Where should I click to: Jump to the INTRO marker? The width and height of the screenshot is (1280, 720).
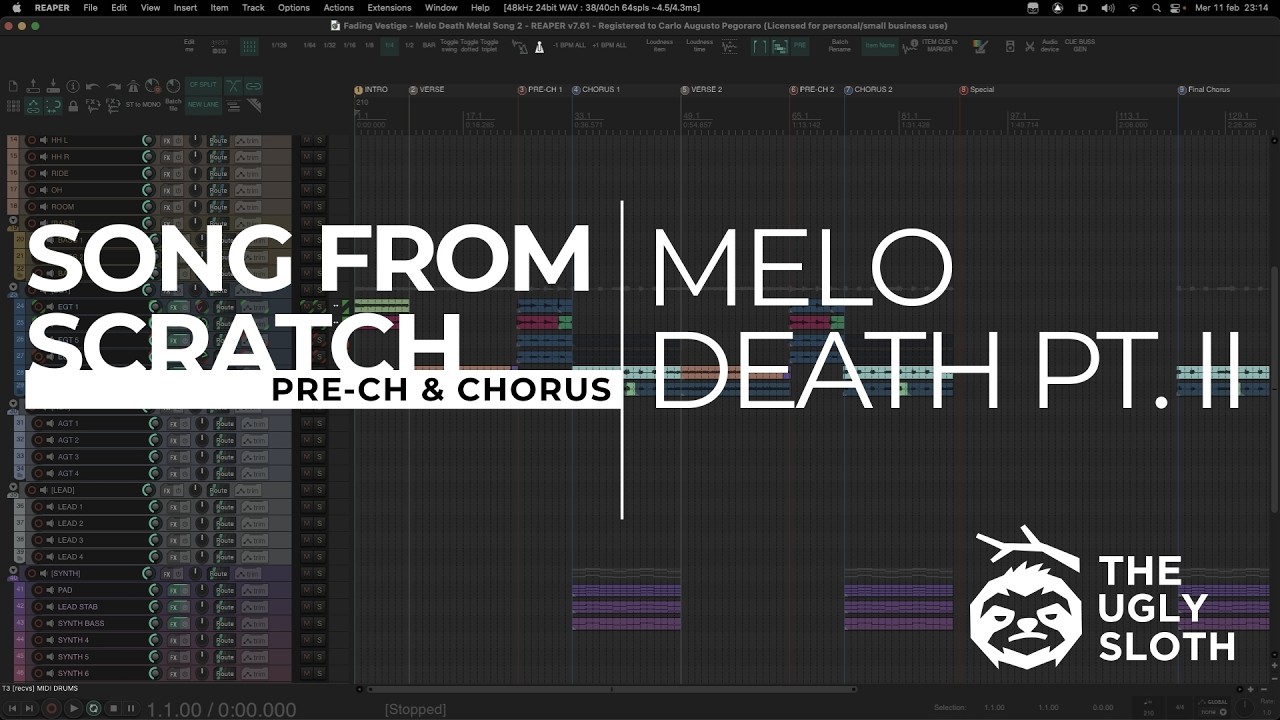[370, 90]
